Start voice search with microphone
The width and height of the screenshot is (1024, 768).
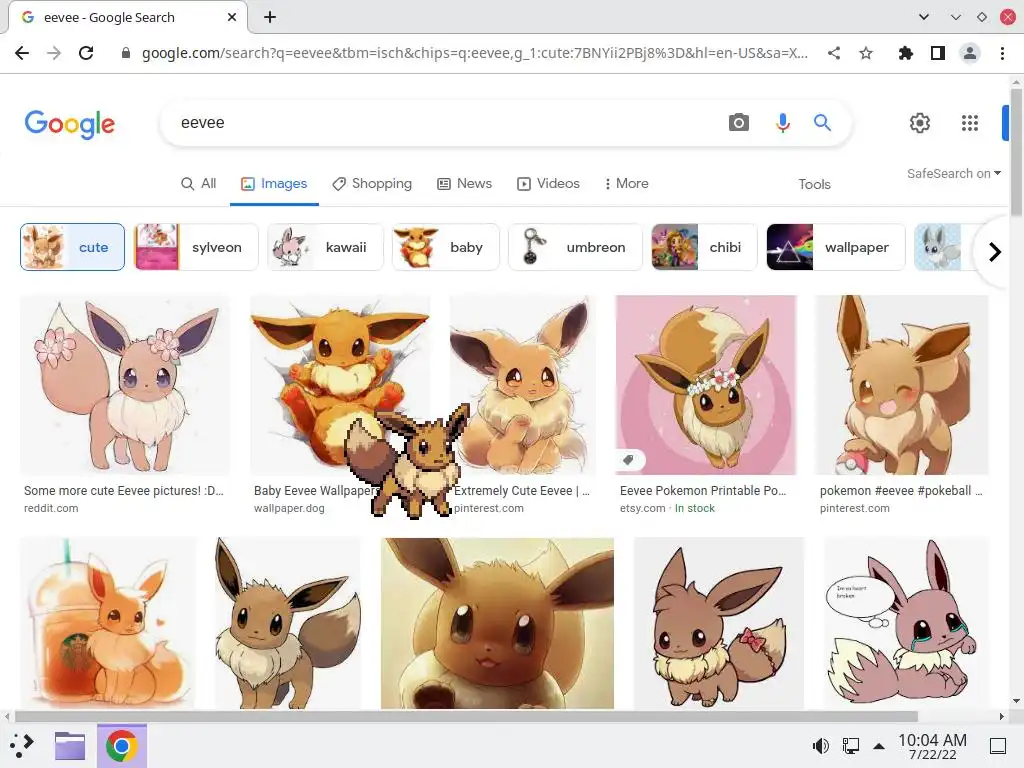(x=782, y=122)
